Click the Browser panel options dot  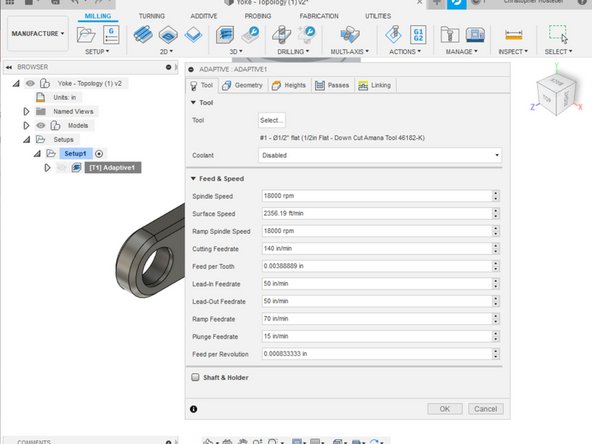pos(168,67)
